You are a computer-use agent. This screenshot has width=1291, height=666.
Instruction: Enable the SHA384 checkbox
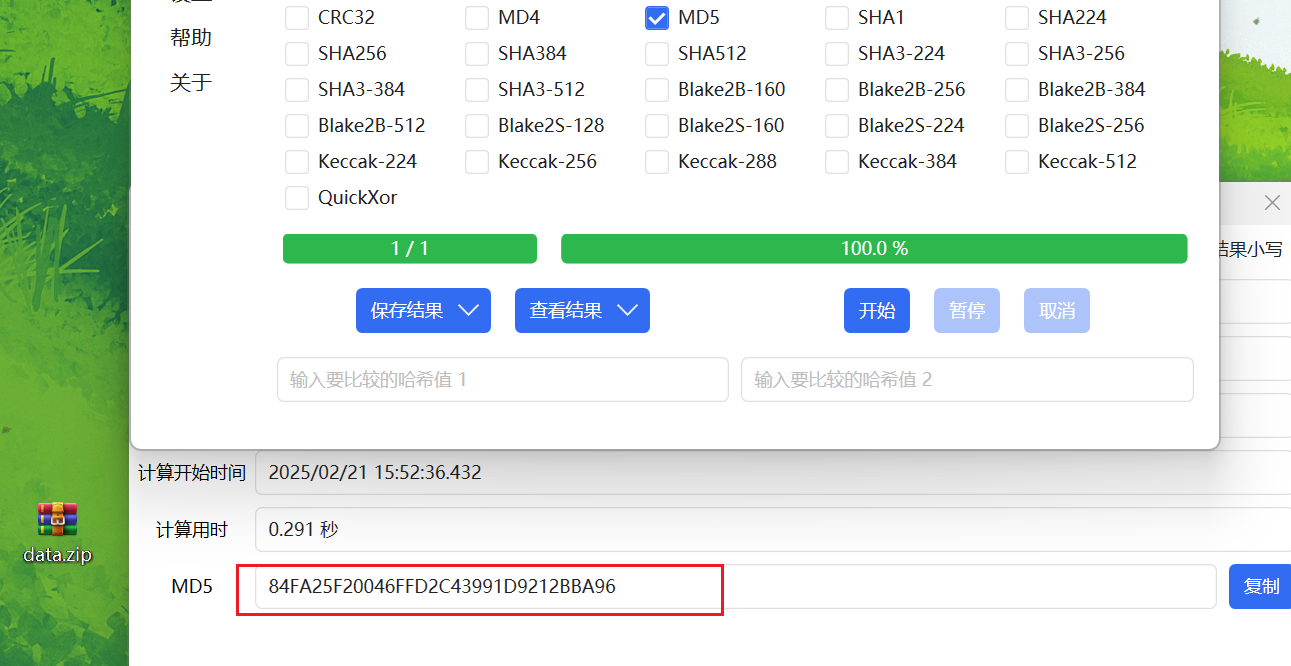tap(477, 54)
